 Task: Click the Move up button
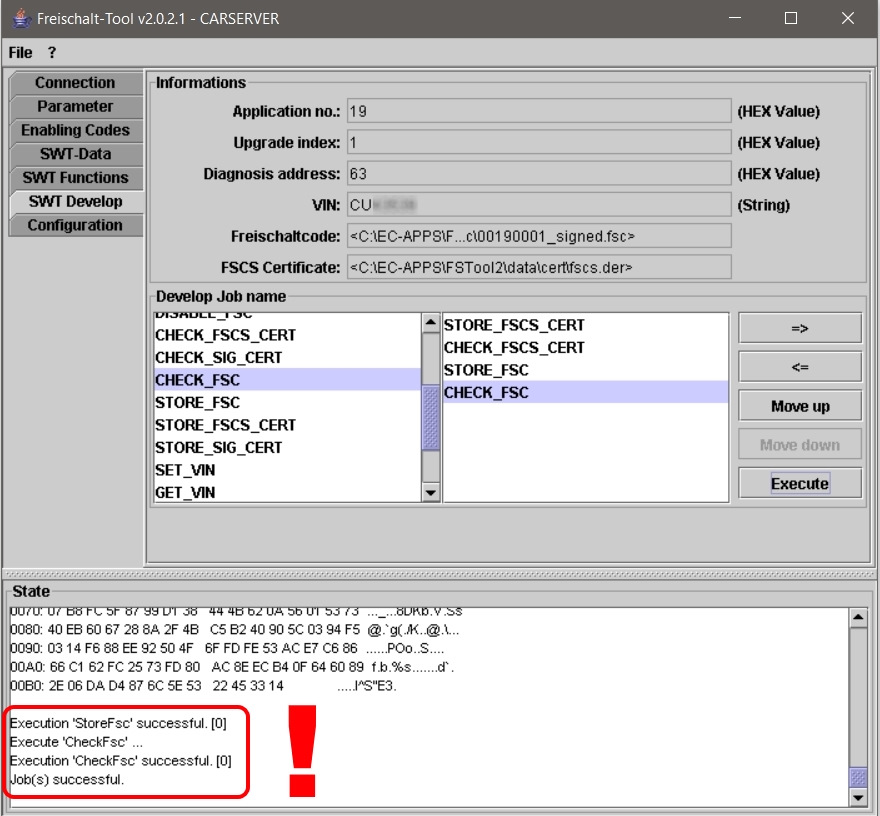[800, 406]
